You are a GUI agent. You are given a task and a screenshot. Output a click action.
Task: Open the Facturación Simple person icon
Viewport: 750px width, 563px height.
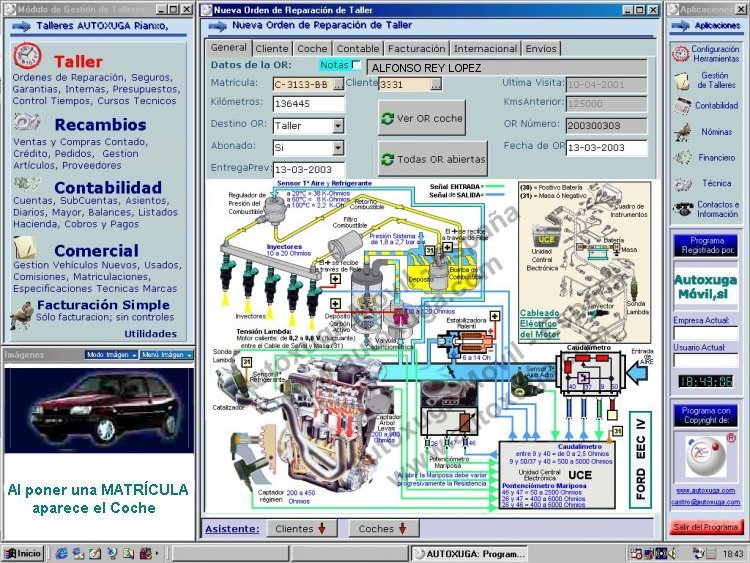click(22, 315)
